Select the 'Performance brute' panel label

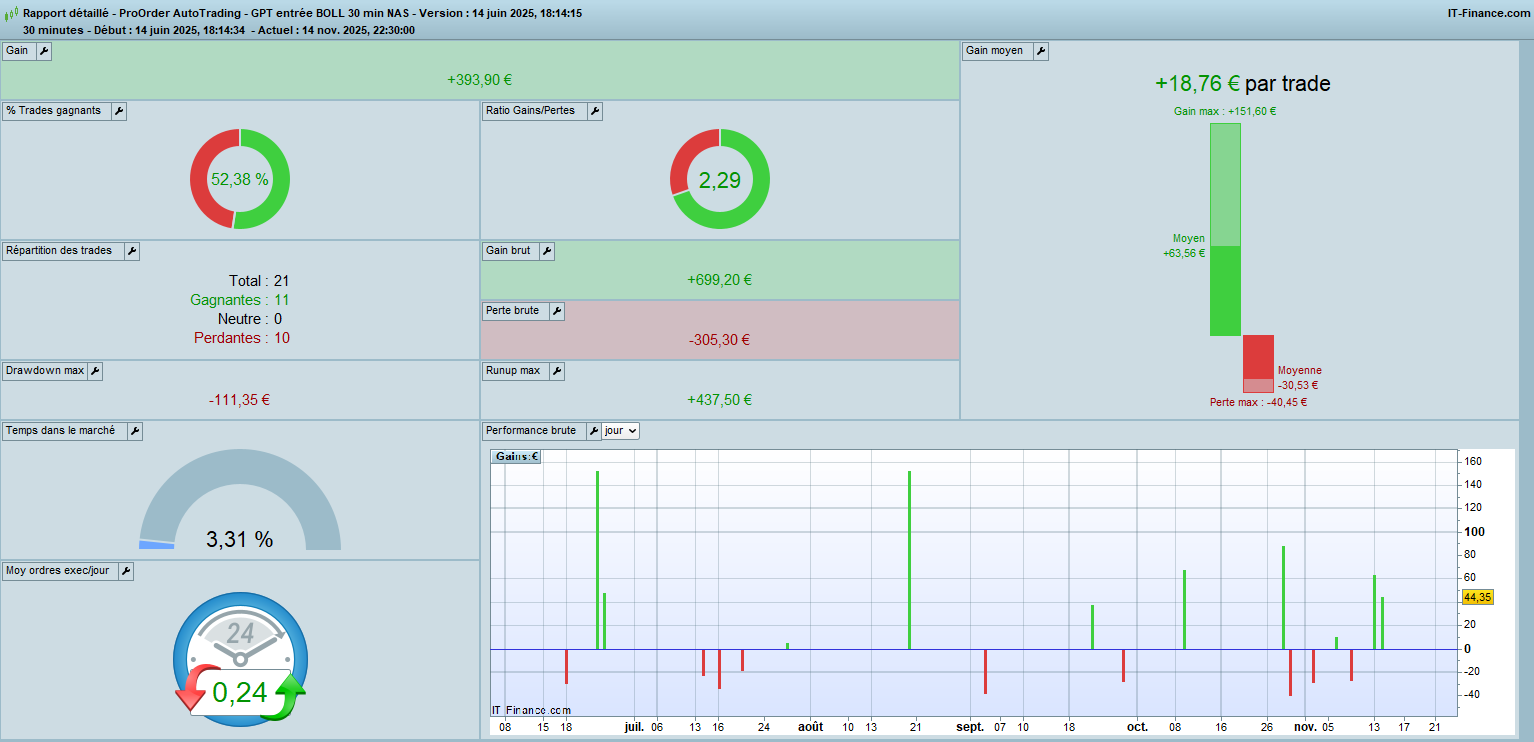pyautogui.click(x=530, y=431)
